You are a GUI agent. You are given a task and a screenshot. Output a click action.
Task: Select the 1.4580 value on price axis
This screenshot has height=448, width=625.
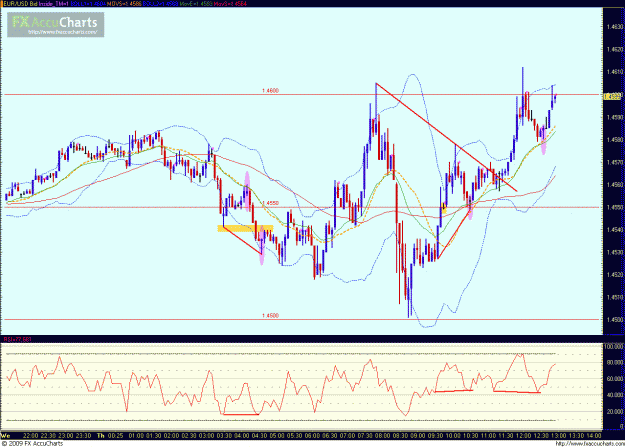click(x=614, y=140)
